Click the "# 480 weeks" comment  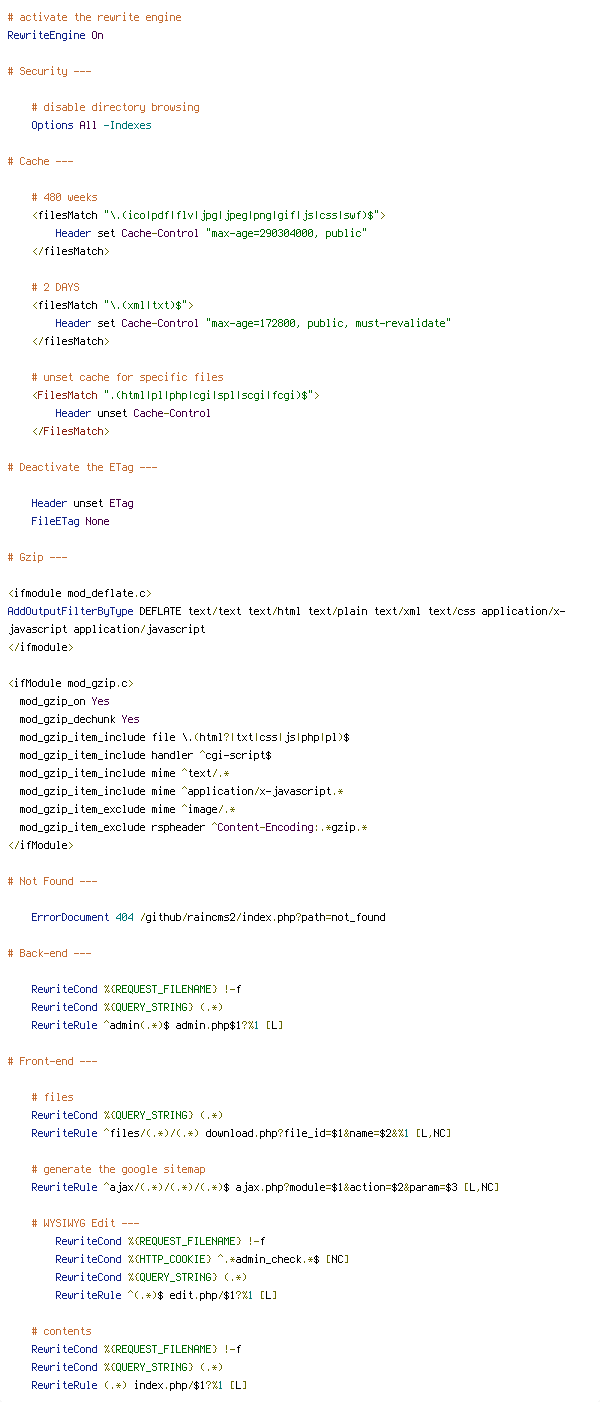[64, 197]
